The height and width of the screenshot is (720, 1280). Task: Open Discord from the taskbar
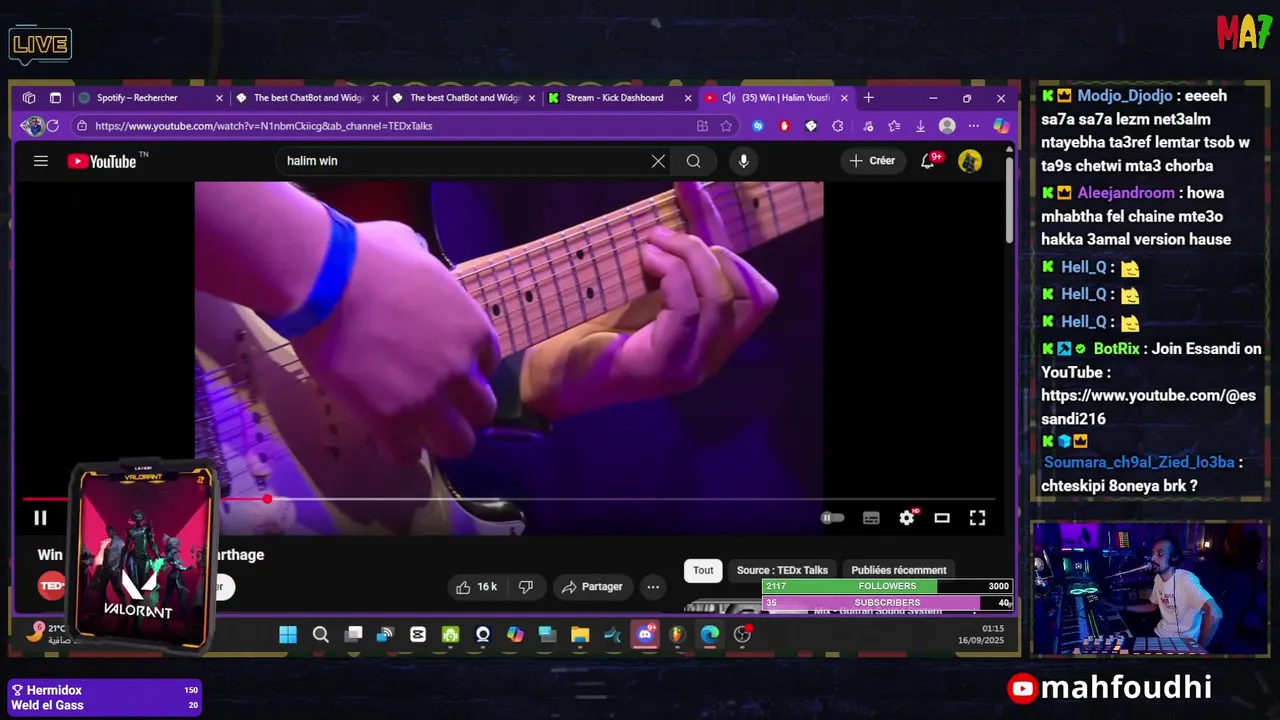point(646,634)
